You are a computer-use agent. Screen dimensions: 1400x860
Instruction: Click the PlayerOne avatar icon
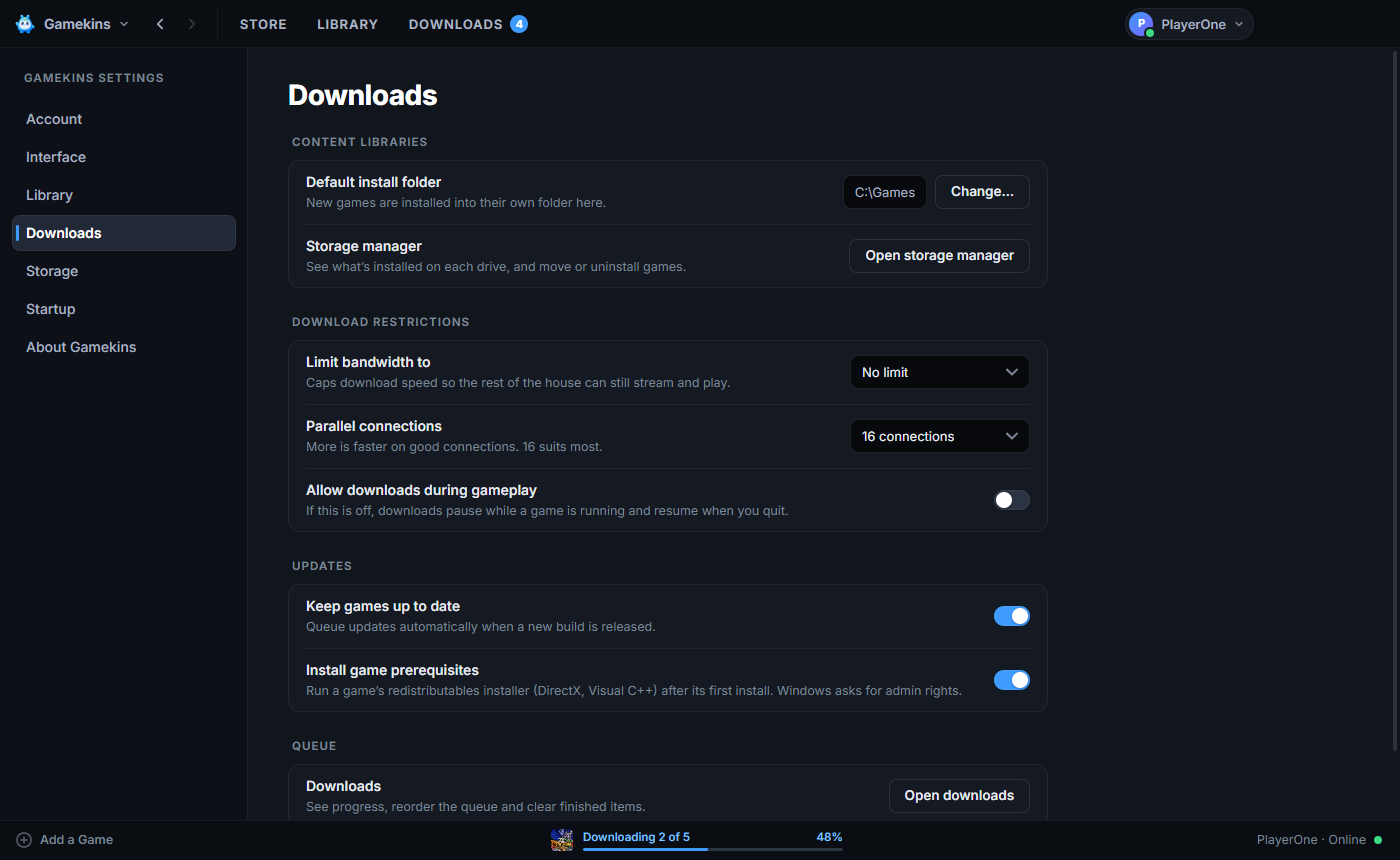pos(1140,24)
